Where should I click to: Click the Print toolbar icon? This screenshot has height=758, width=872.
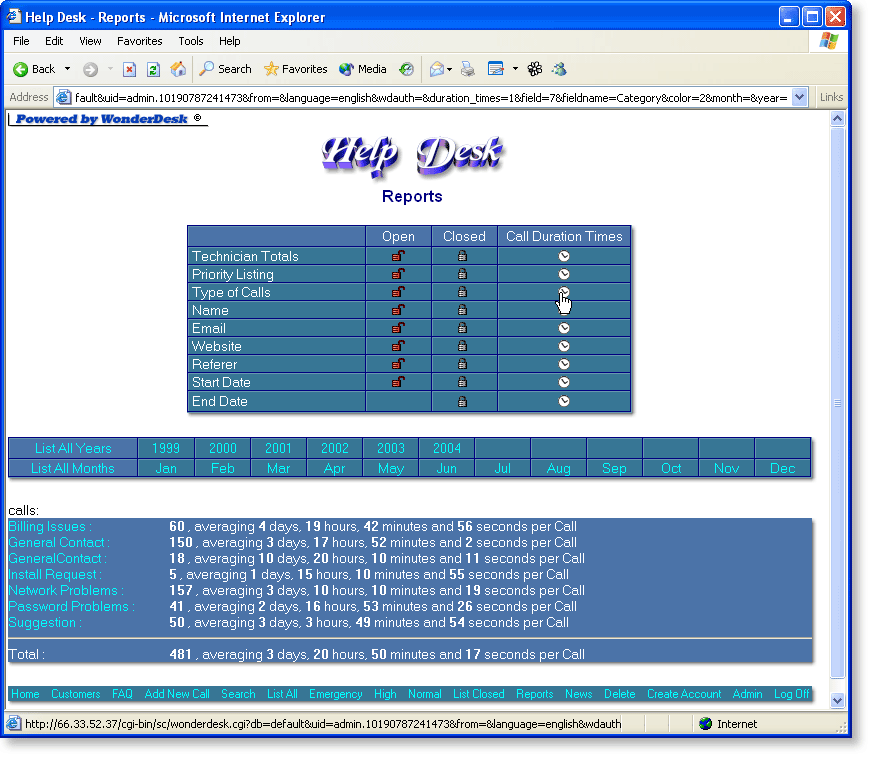click(x=468, y=70)
